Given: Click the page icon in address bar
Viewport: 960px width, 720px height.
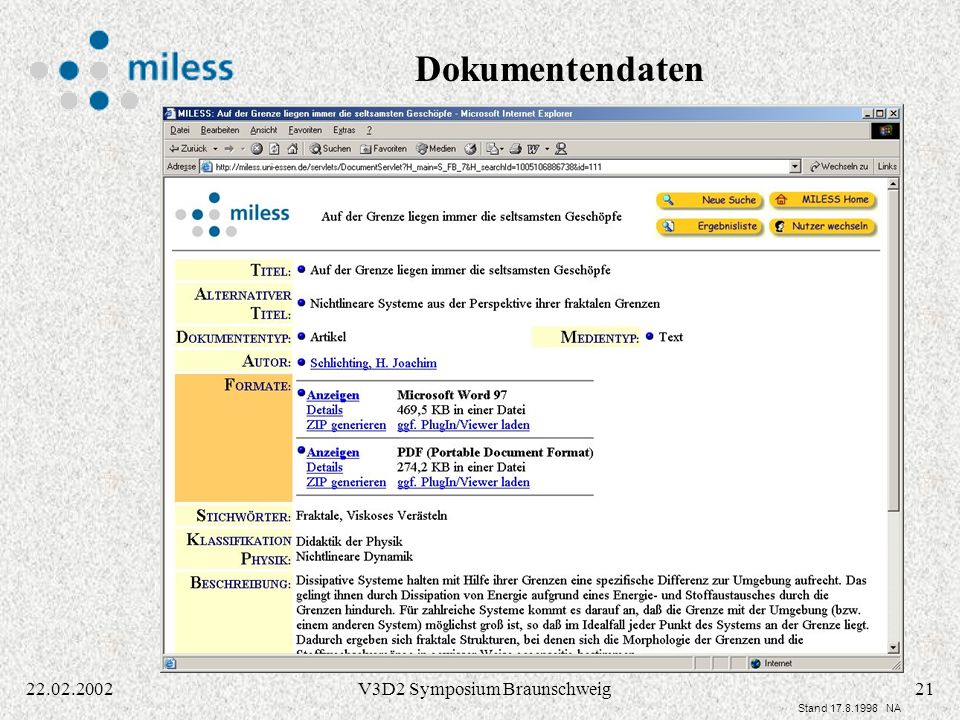Looking at the screenshot, I should 207,167.
